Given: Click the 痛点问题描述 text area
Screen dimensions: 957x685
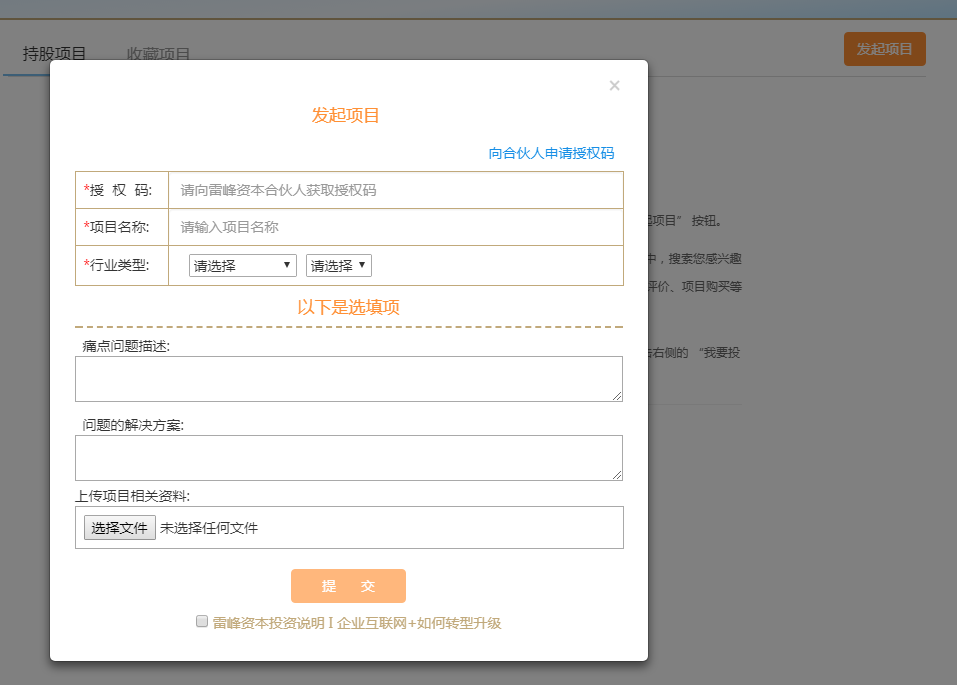Looking at the screenshot, I should [349, 379].
